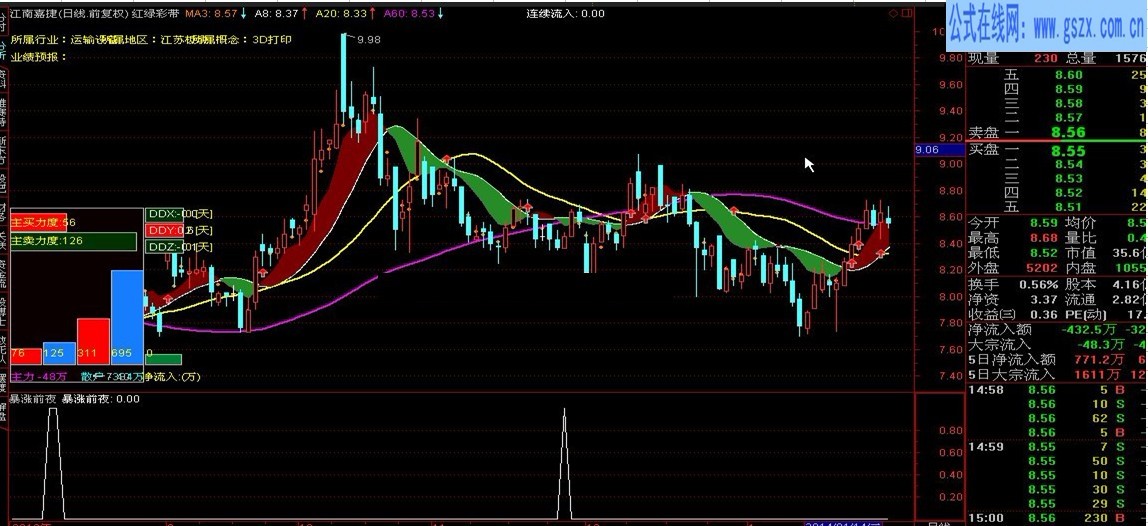Click the red 主买力度:56 bar
This screenshot has width=1148, height=526.
pos(38,222)
